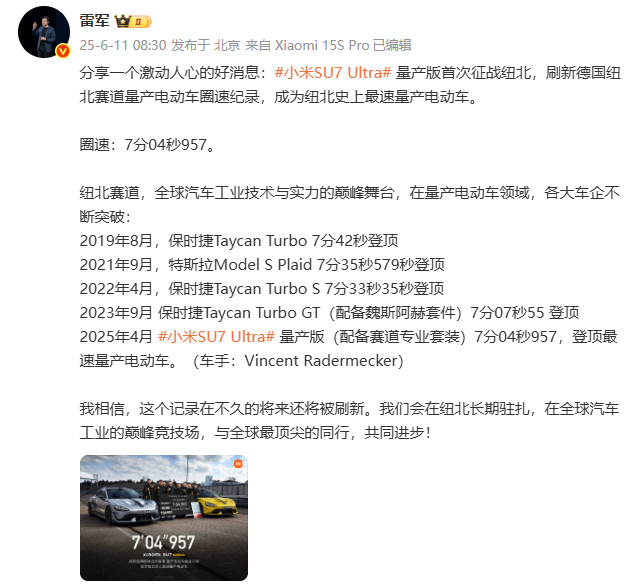Click the 北京 location text

(227, 45)
